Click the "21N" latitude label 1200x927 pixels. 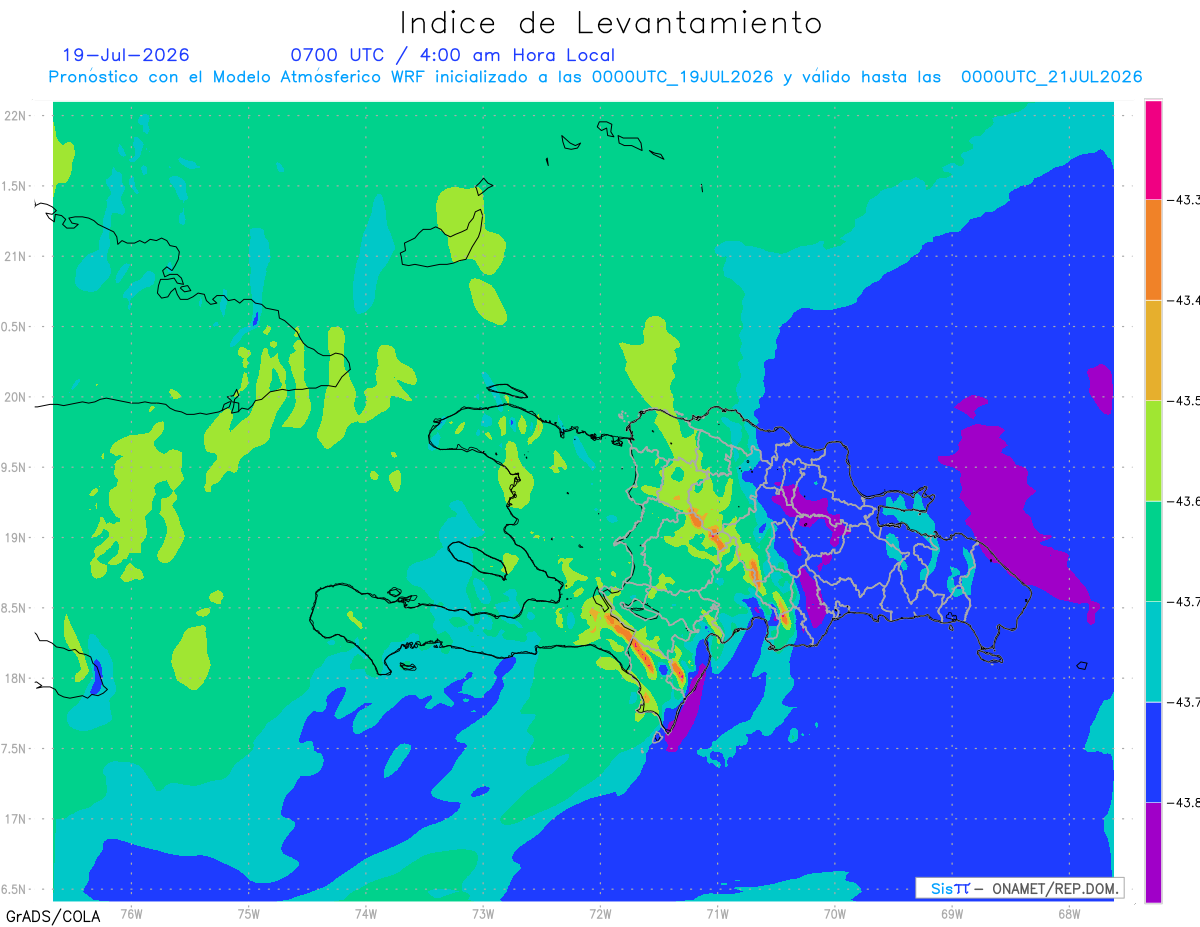[16, 257]
